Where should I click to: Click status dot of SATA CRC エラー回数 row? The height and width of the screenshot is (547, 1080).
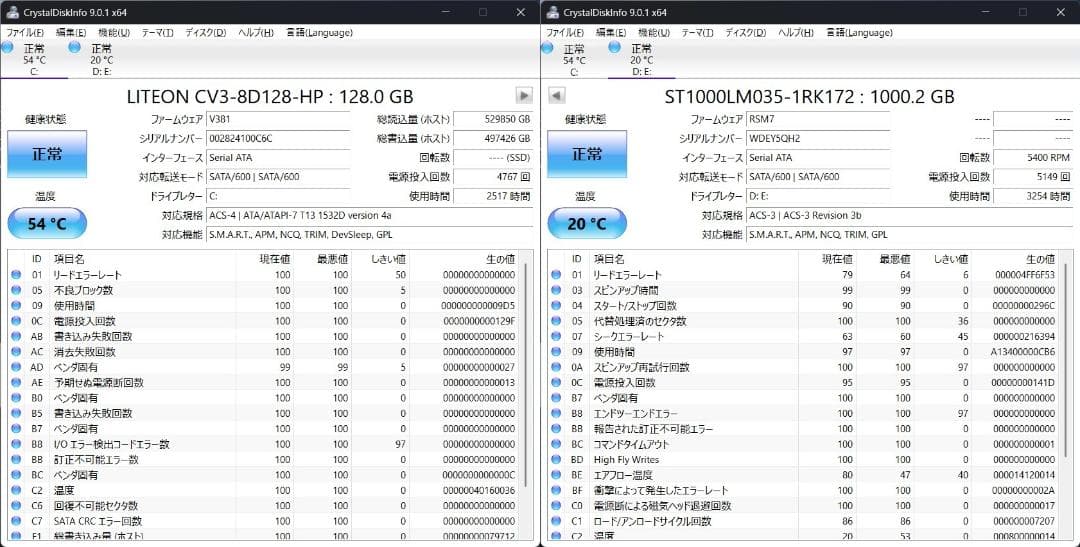(x=16, y=521)
